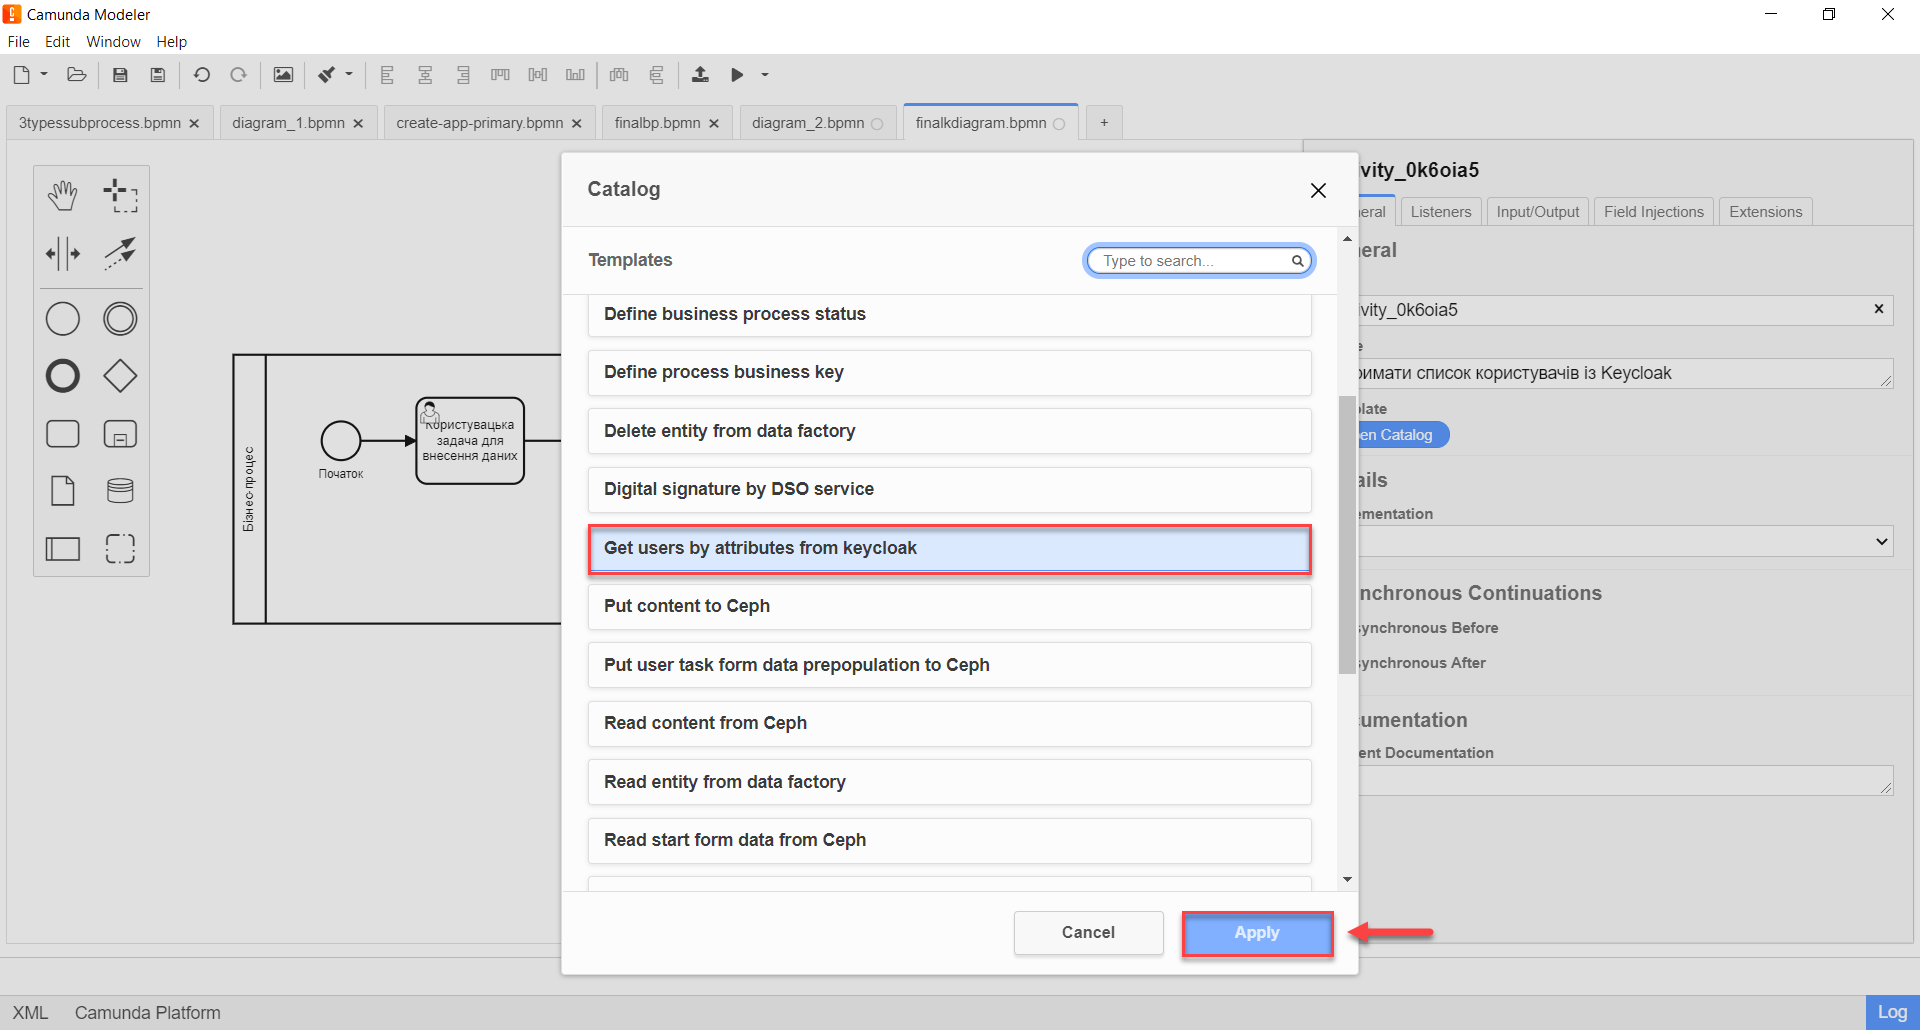The height and width of the screenshot is (1030, 1920).
Task: Create a Task from palette
Action: tap(62, 434)
